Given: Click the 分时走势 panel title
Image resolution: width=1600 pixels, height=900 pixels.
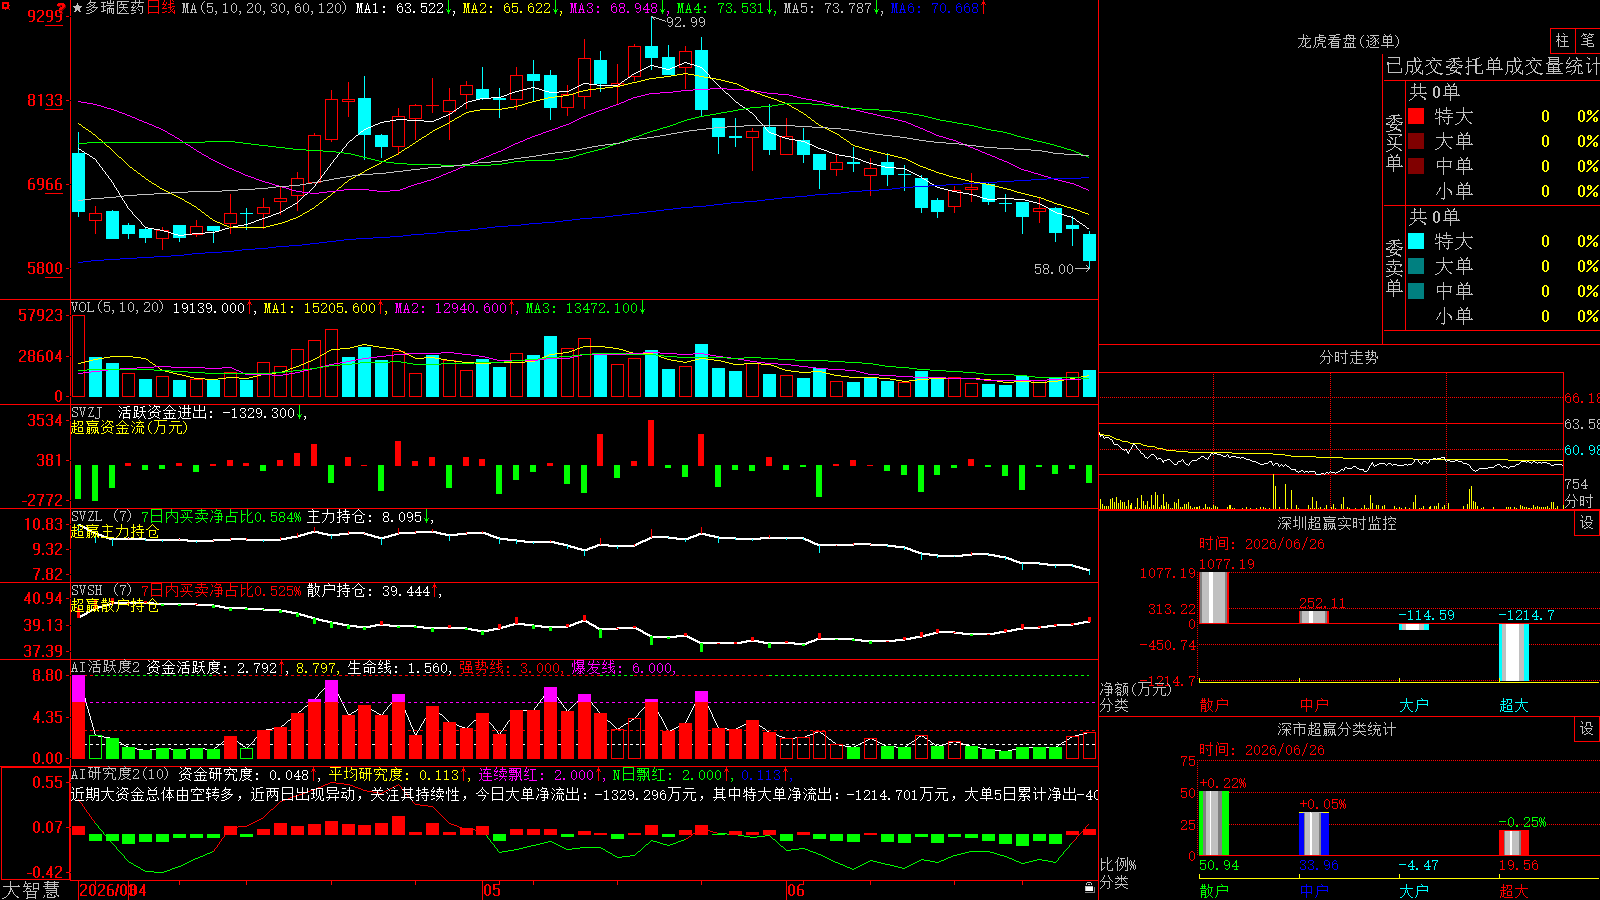Looking at the screenshot, I should point(1348,357).
